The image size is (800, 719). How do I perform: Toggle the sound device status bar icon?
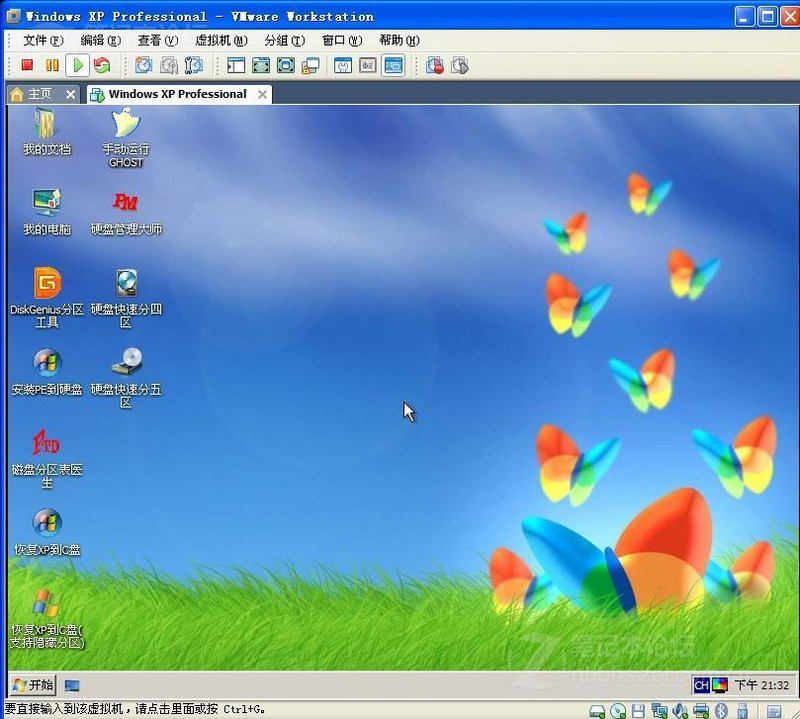679,710
